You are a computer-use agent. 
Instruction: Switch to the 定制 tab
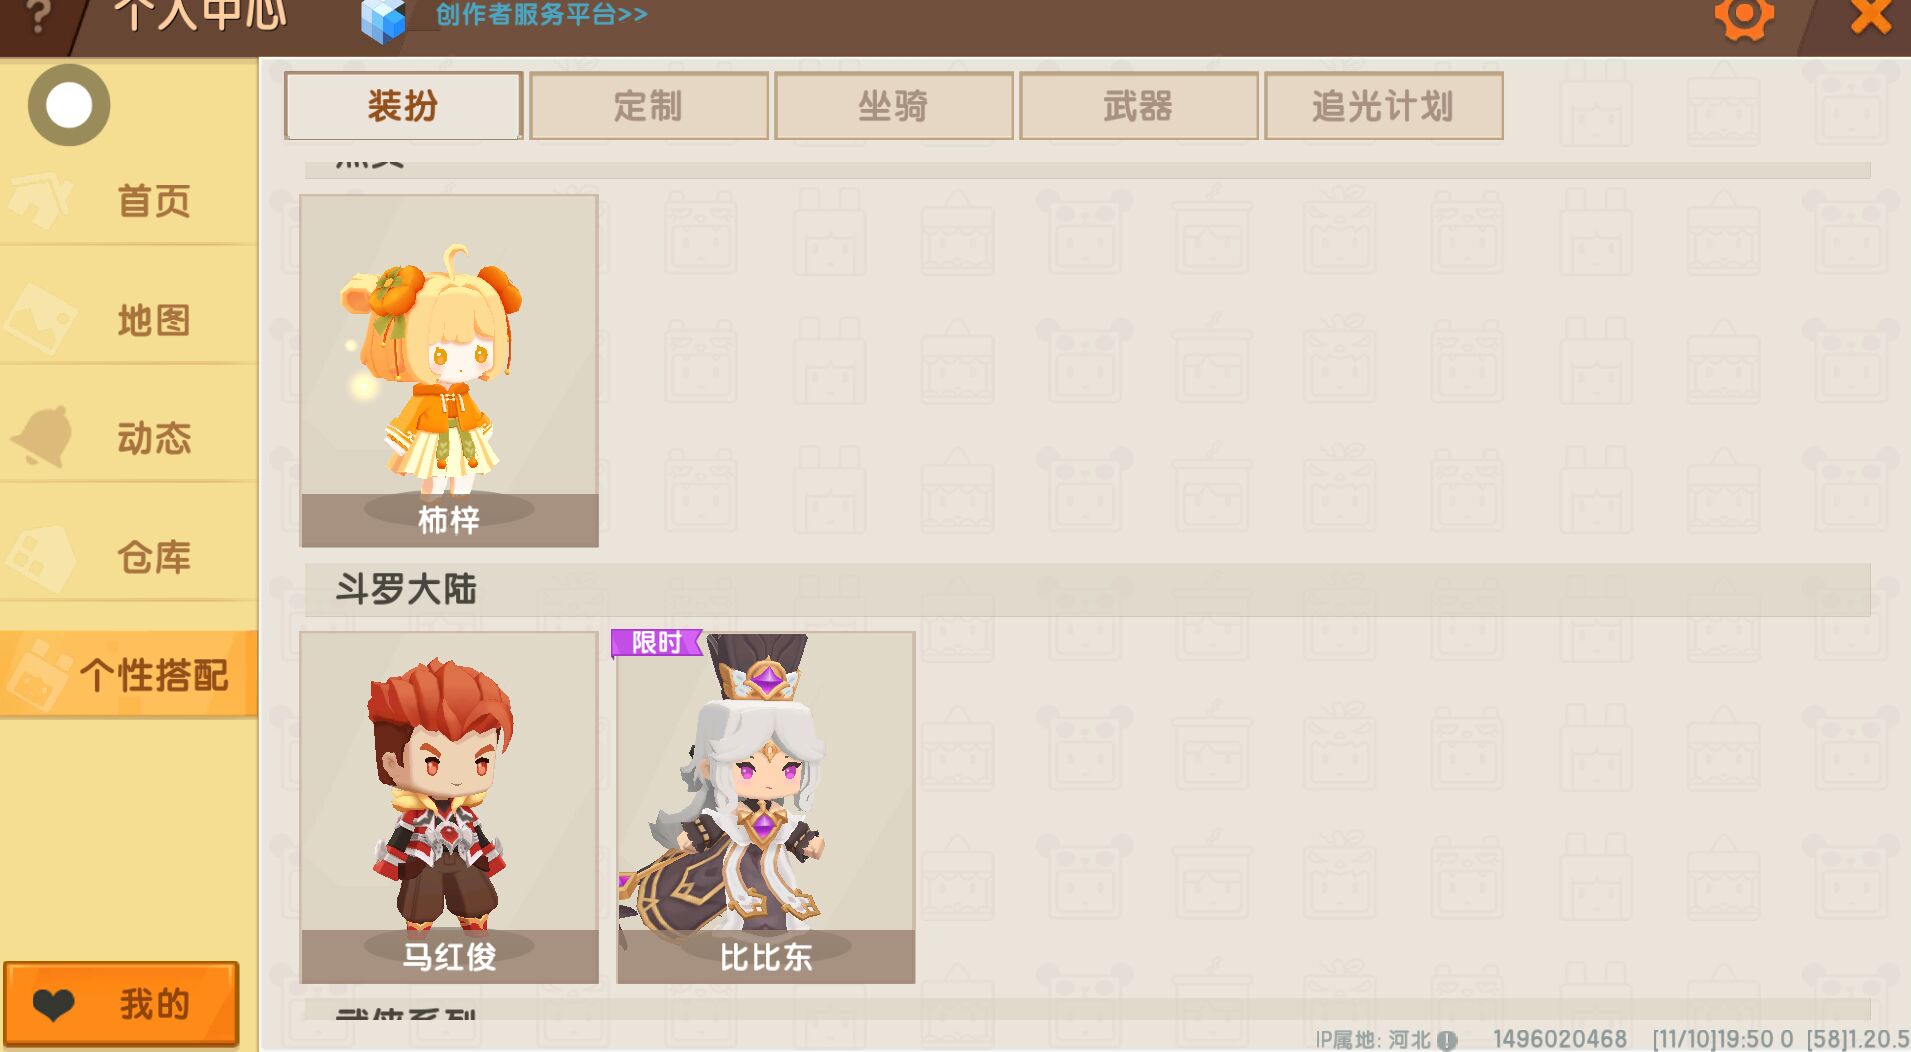coord(648,106)
